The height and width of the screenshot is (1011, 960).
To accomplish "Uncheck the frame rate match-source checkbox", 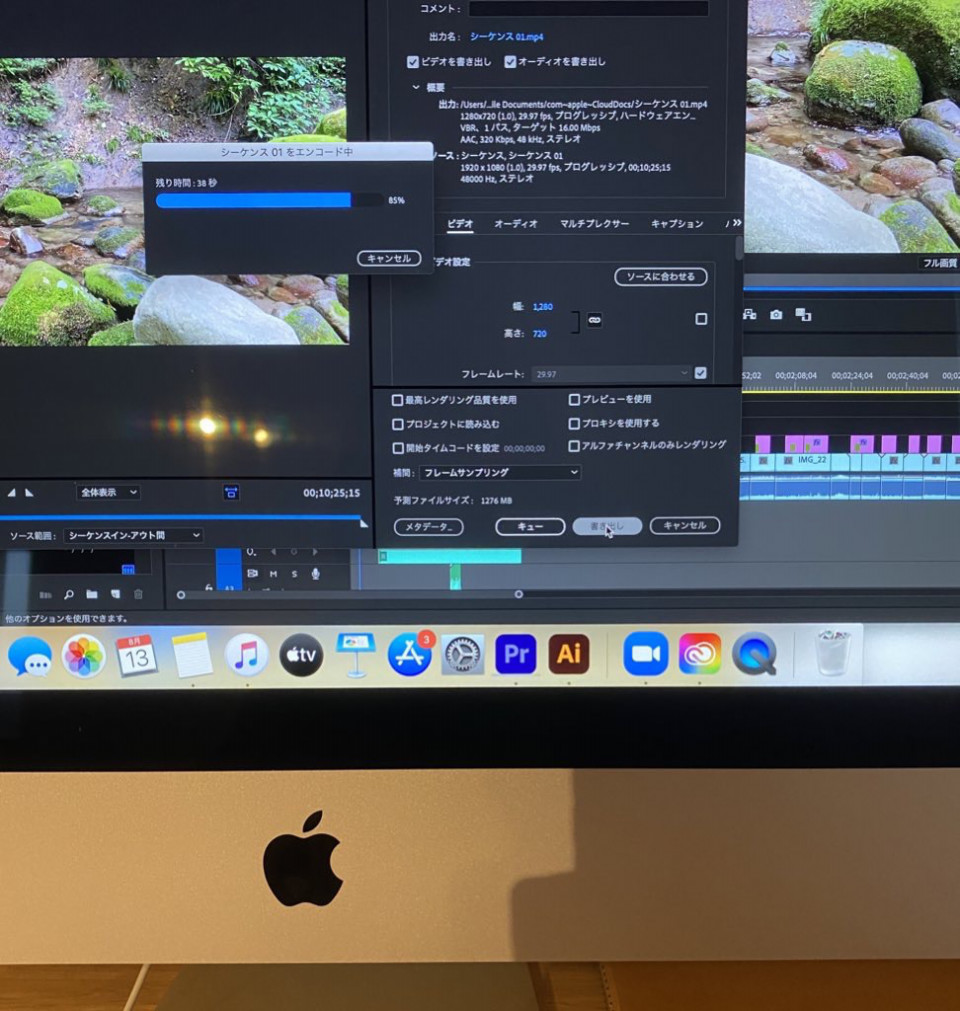I will 700,373.
